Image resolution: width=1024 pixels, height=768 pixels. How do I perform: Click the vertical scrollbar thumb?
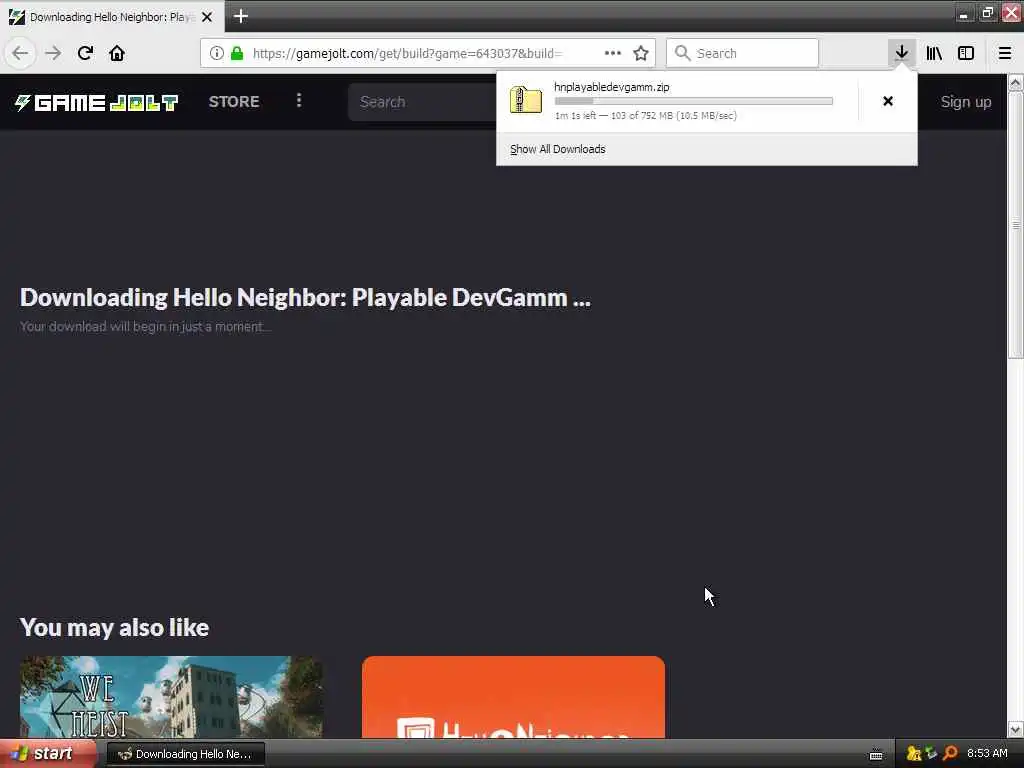point(1016,225)
